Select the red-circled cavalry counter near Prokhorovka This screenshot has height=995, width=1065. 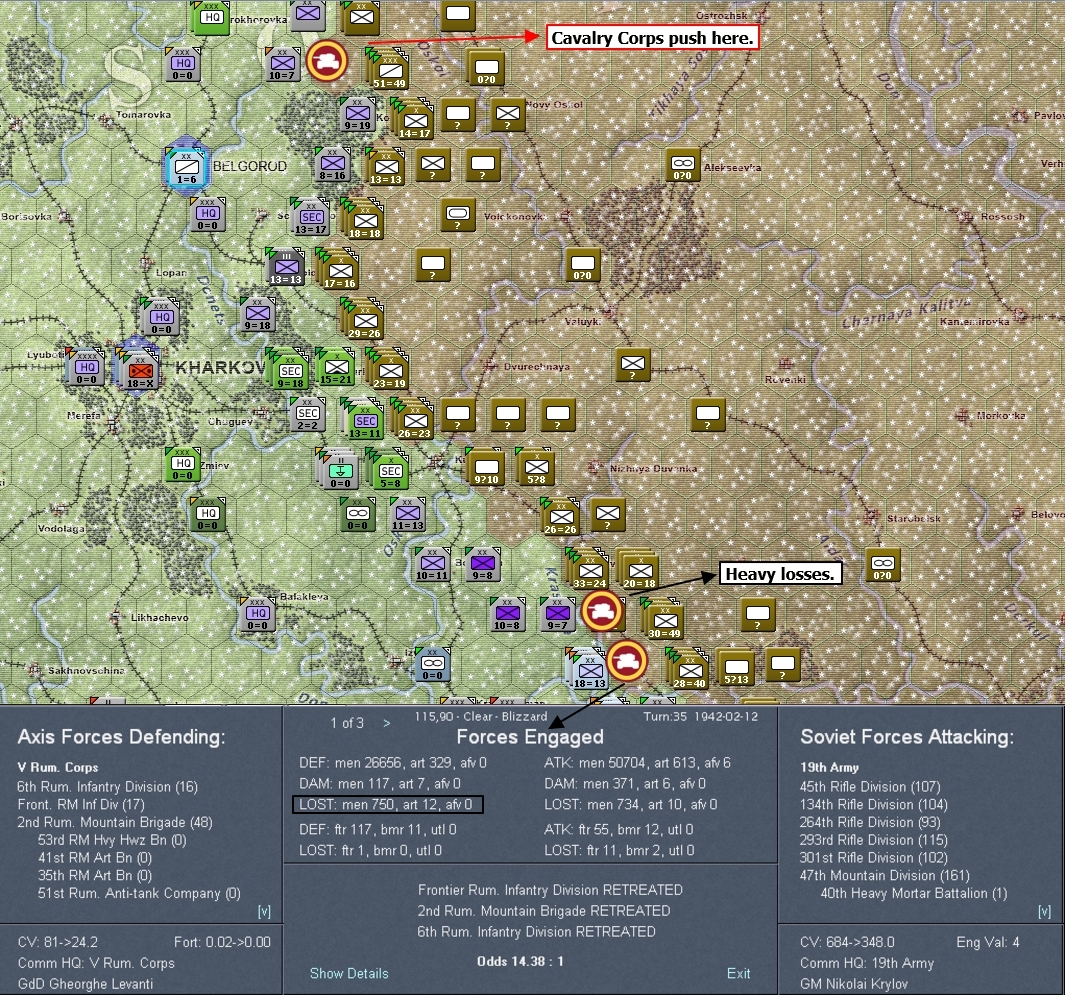[329, 61]
